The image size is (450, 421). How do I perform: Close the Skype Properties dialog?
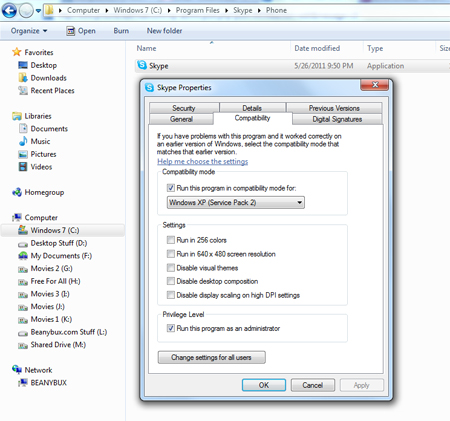(x=374, y=85)
